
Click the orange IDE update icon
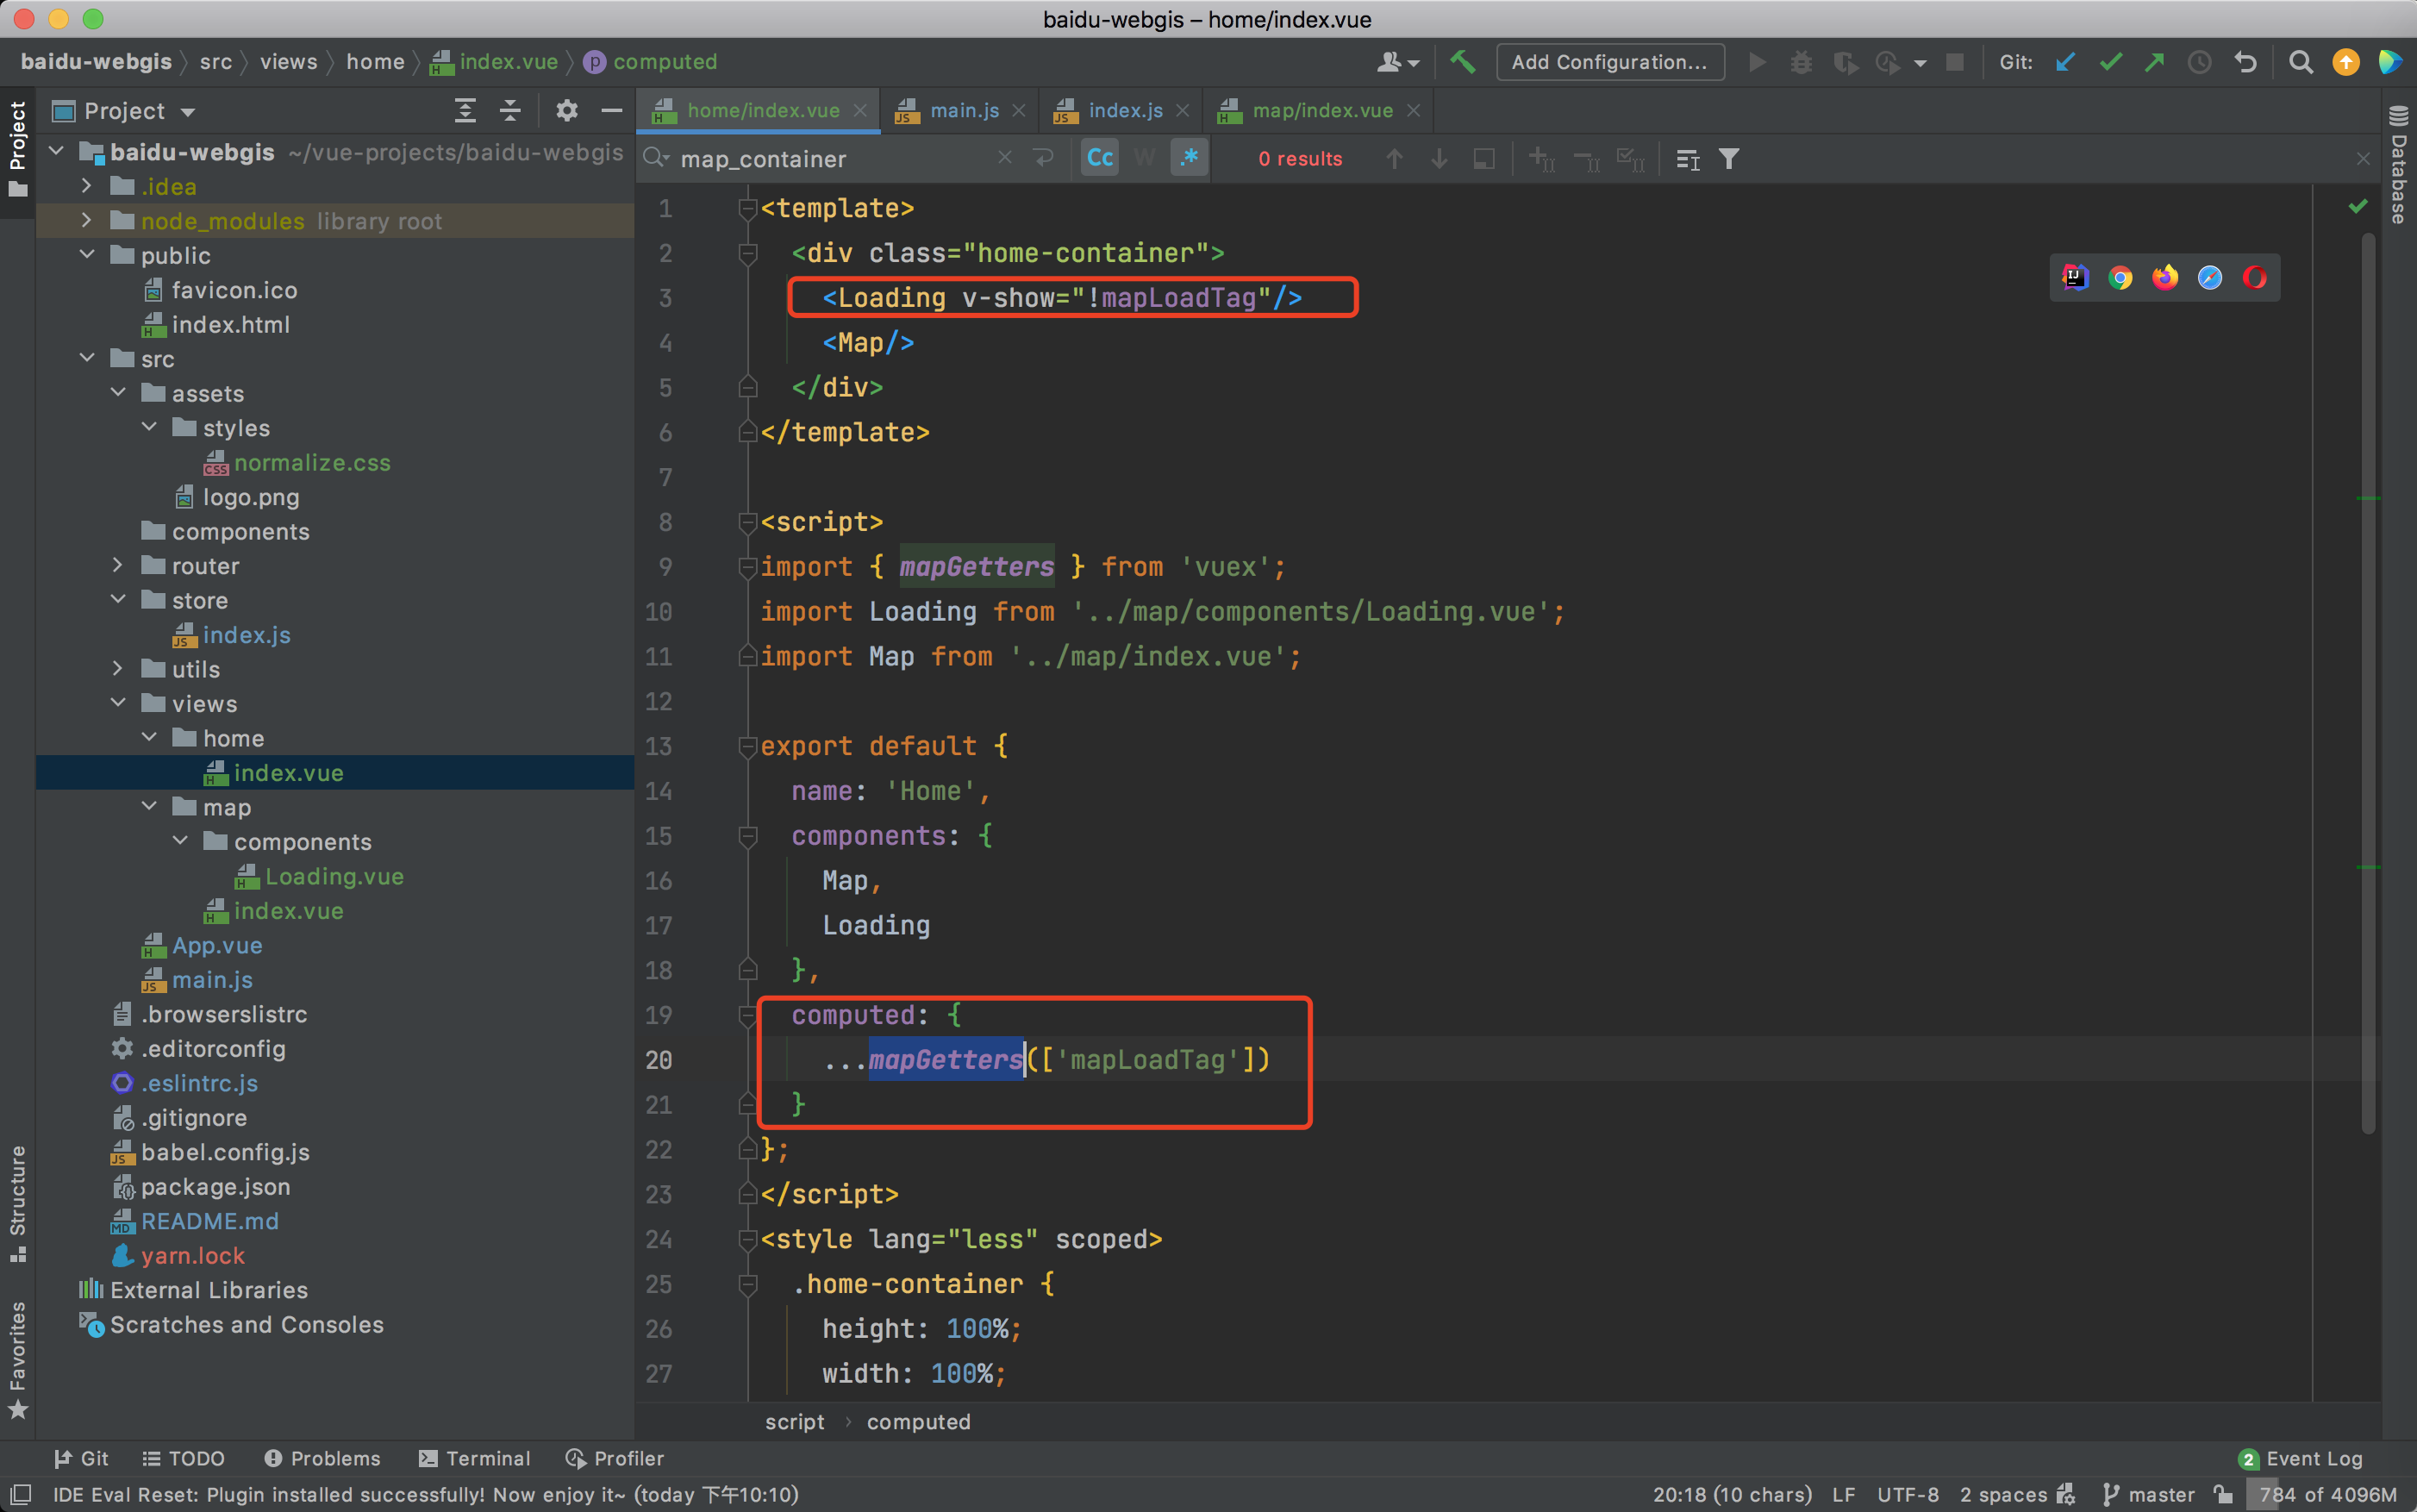coord(2345,62)
